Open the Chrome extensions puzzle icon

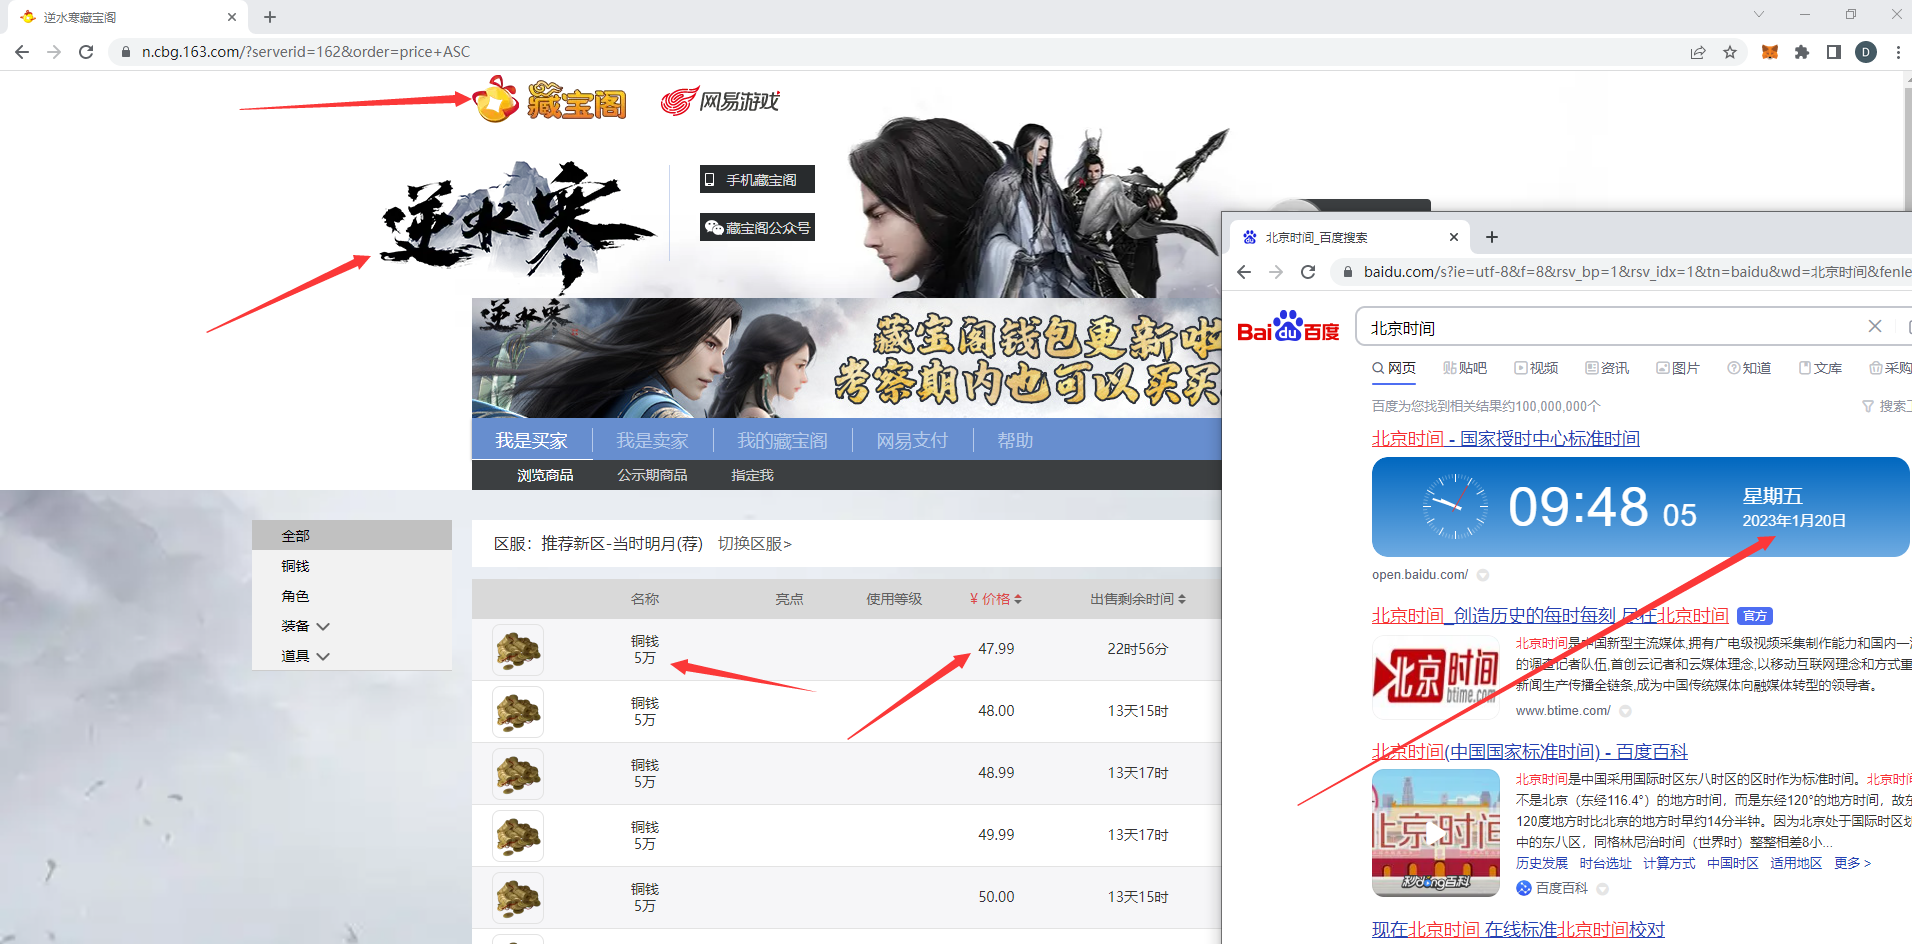point(1802,52)
